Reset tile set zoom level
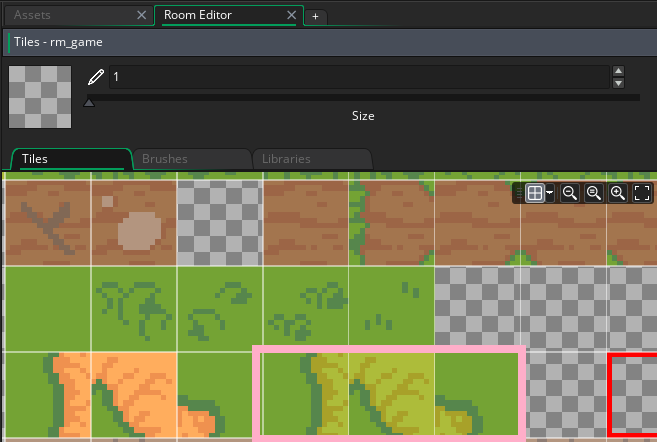The image size is (657, 442). [x=593, y=193]
